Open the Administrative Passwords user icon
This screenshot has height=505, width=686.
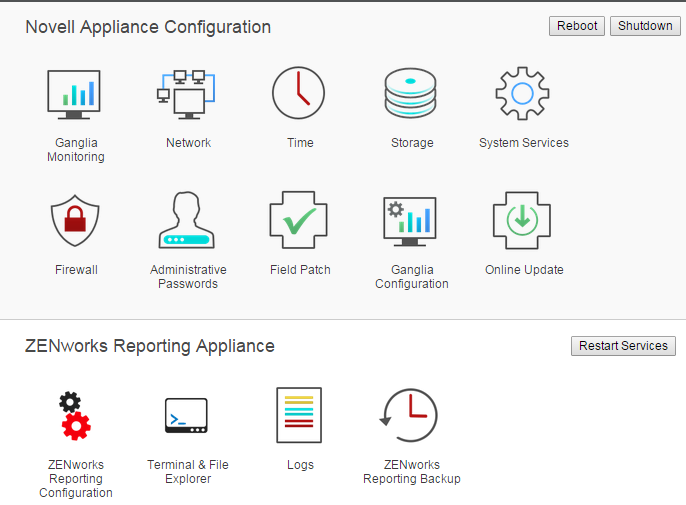coord(186,220)
